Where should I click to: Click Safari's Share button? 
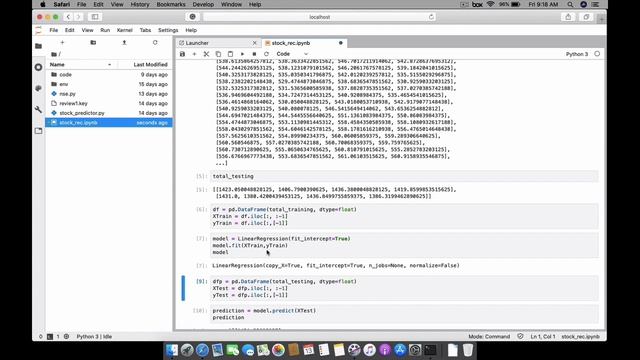pos(568,17)
